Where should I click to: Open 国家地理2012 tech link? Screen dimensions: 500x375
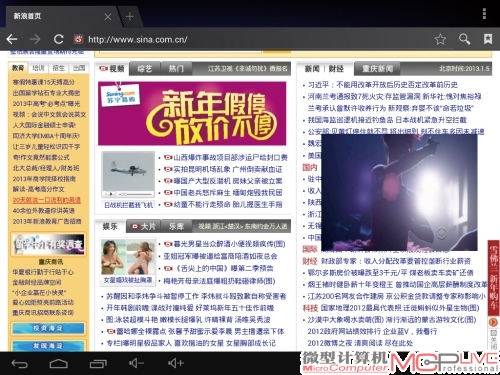click(x=400, y=308)
